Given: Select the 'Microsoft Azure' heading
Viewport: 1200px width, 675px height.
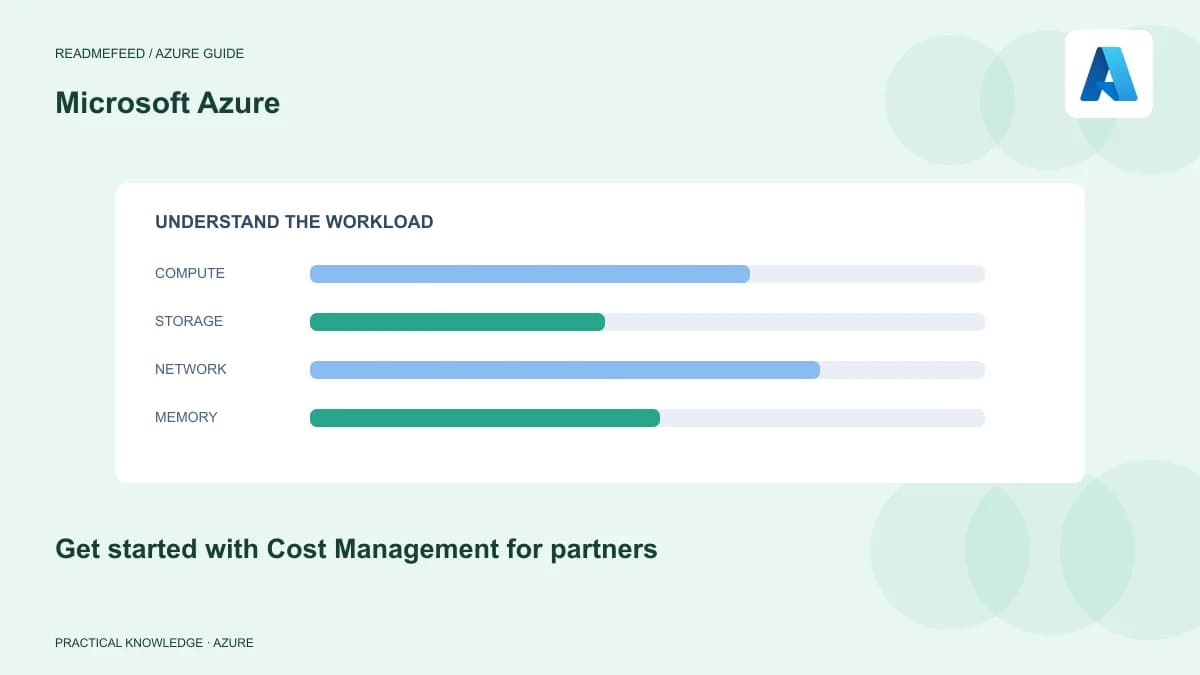Looking at the screenshot, I should pyautogui.click(x=168, y=103).
